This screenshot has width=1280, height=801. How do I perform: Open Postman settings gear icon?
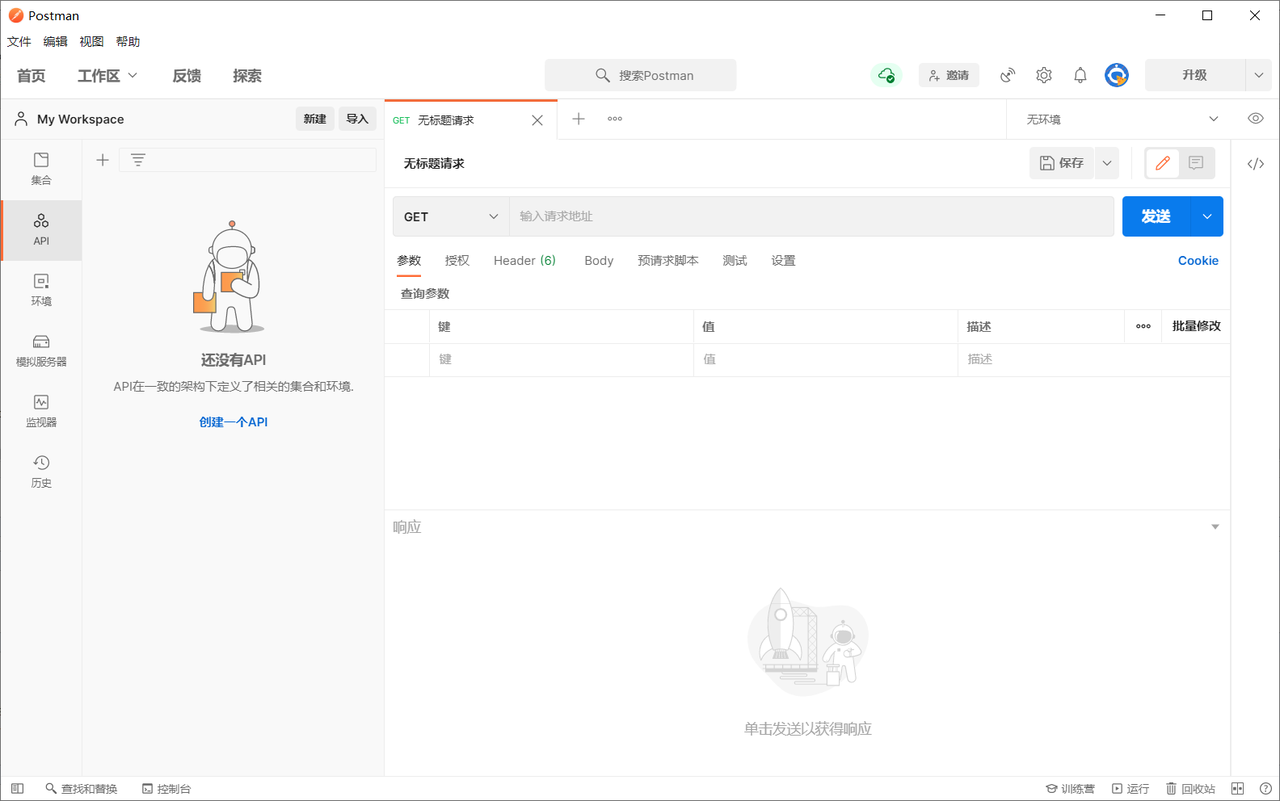(x=1043, y=75)
